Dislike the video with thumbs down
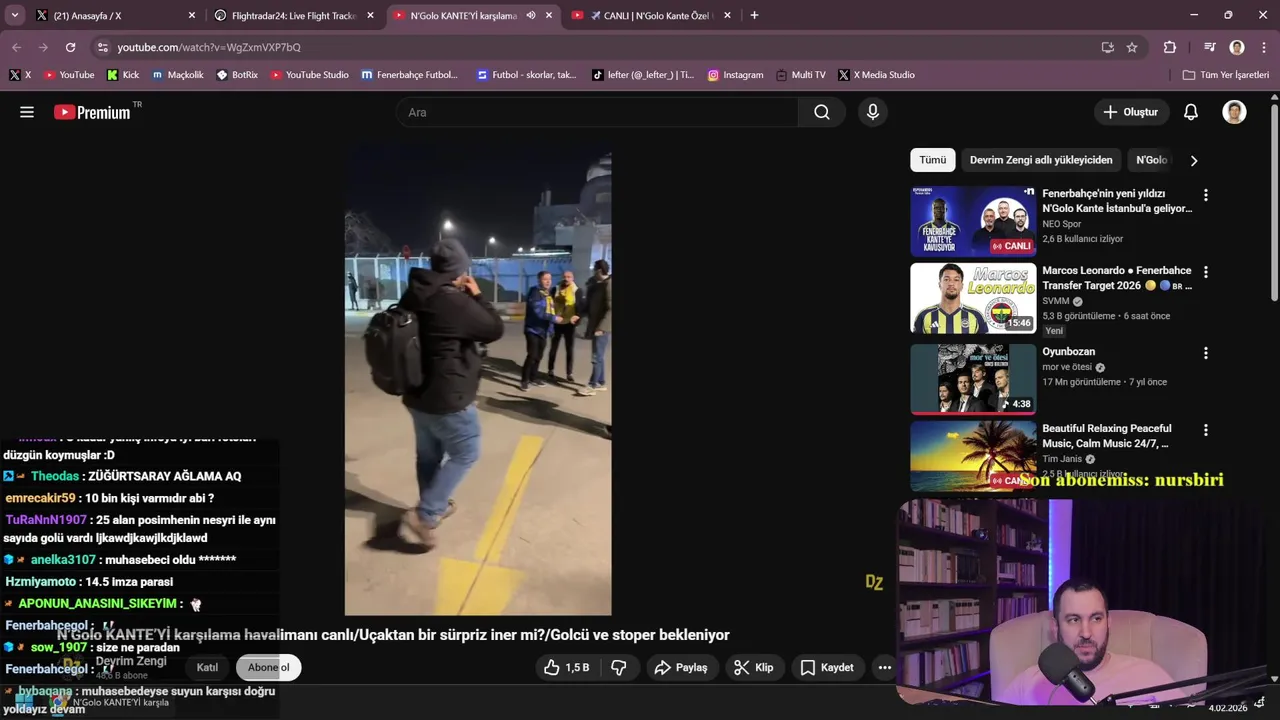 pyautogui.click(x=619, y=667)
